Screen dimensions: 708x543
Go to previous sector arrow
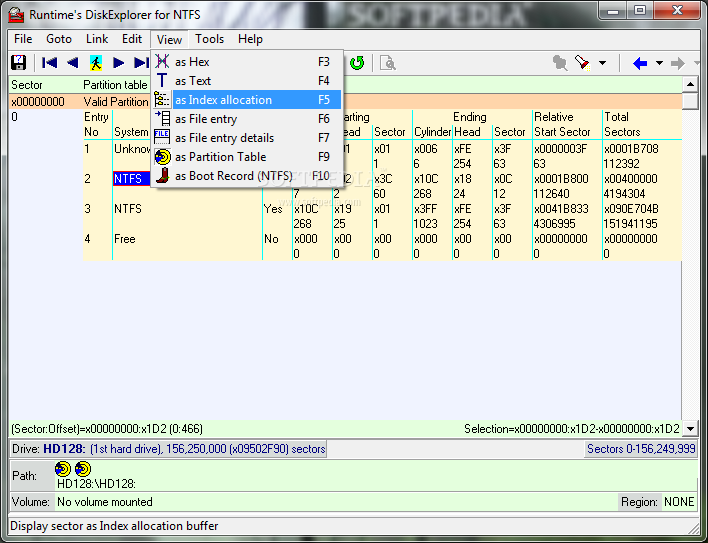72,63
